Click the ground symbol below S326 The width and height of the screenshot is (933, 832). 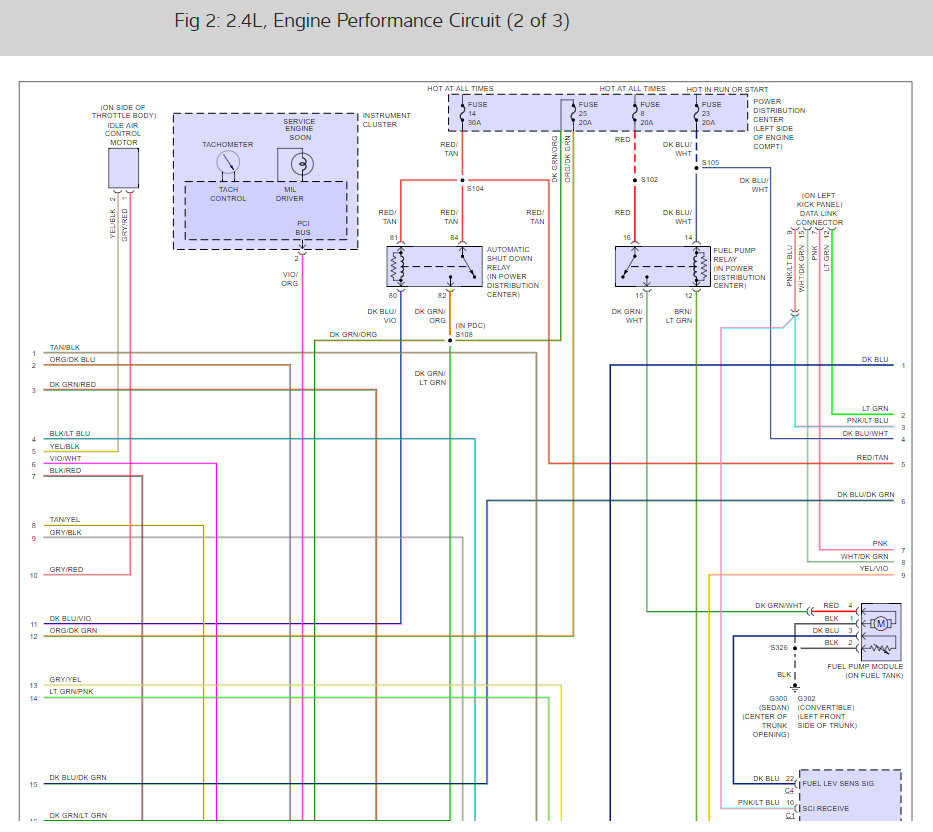pyautogui.click(x=795, y=687)
